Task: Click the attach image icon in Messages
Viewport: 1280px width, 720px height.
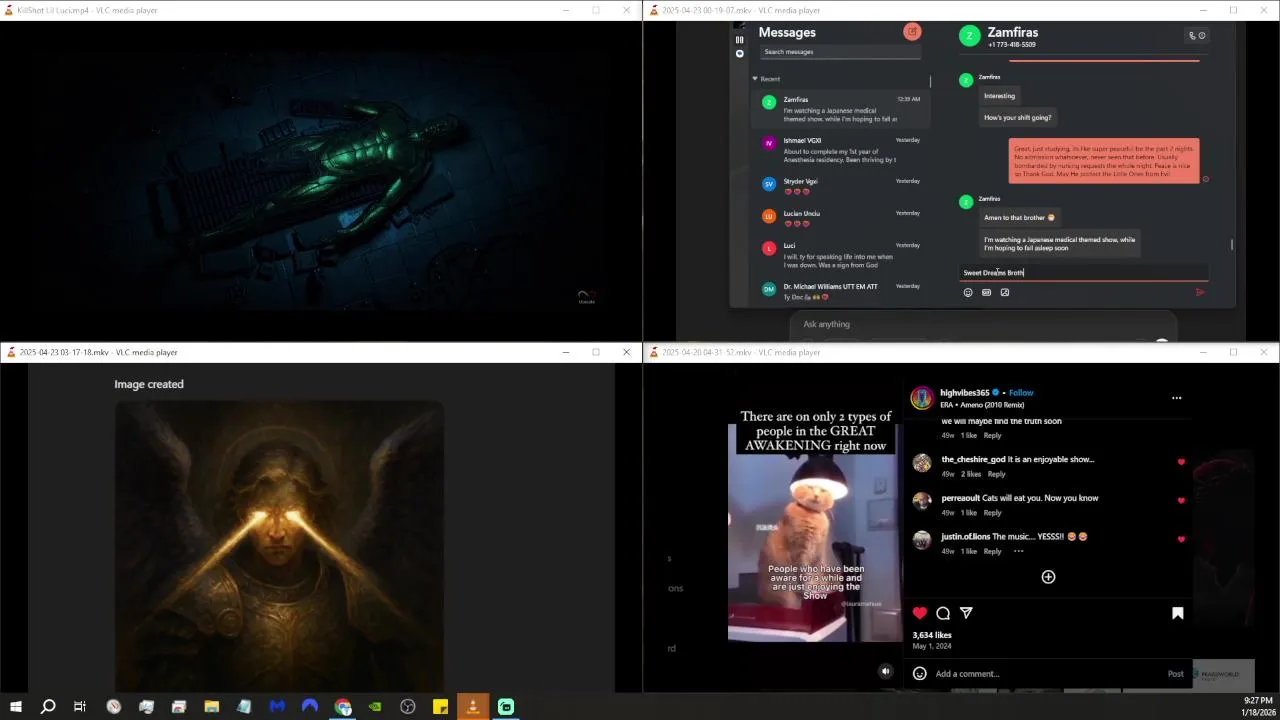Action: click(1005, 292)
